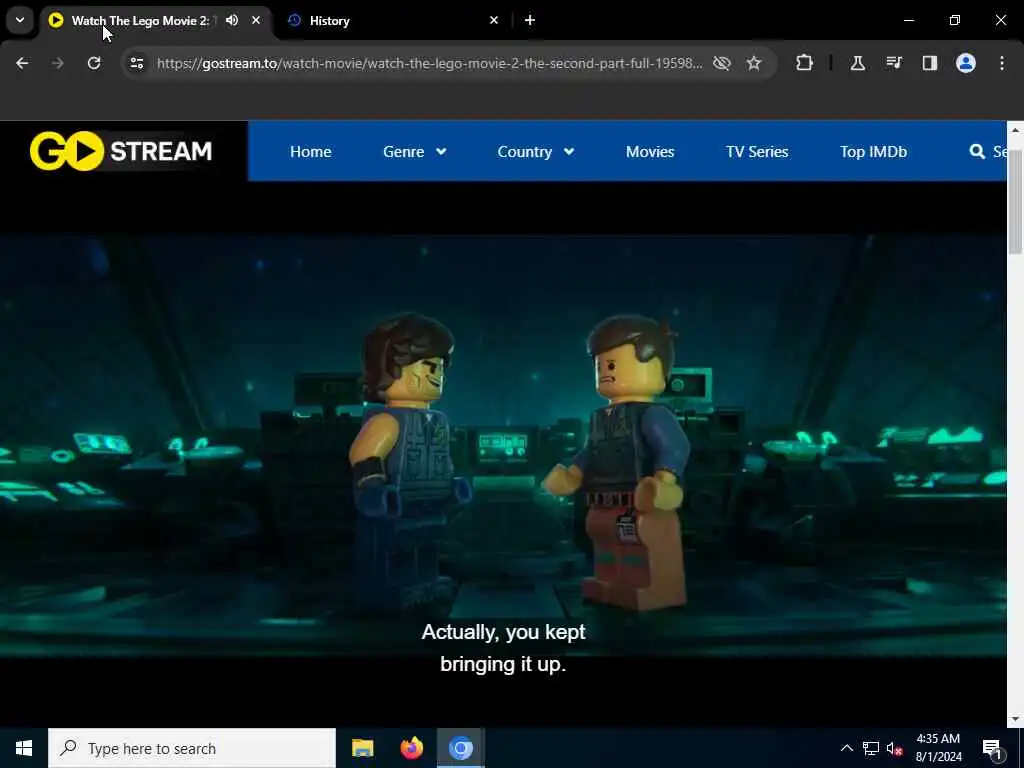Expand the Country dropdown
1024x768 pixels.
tap(536, 152)
